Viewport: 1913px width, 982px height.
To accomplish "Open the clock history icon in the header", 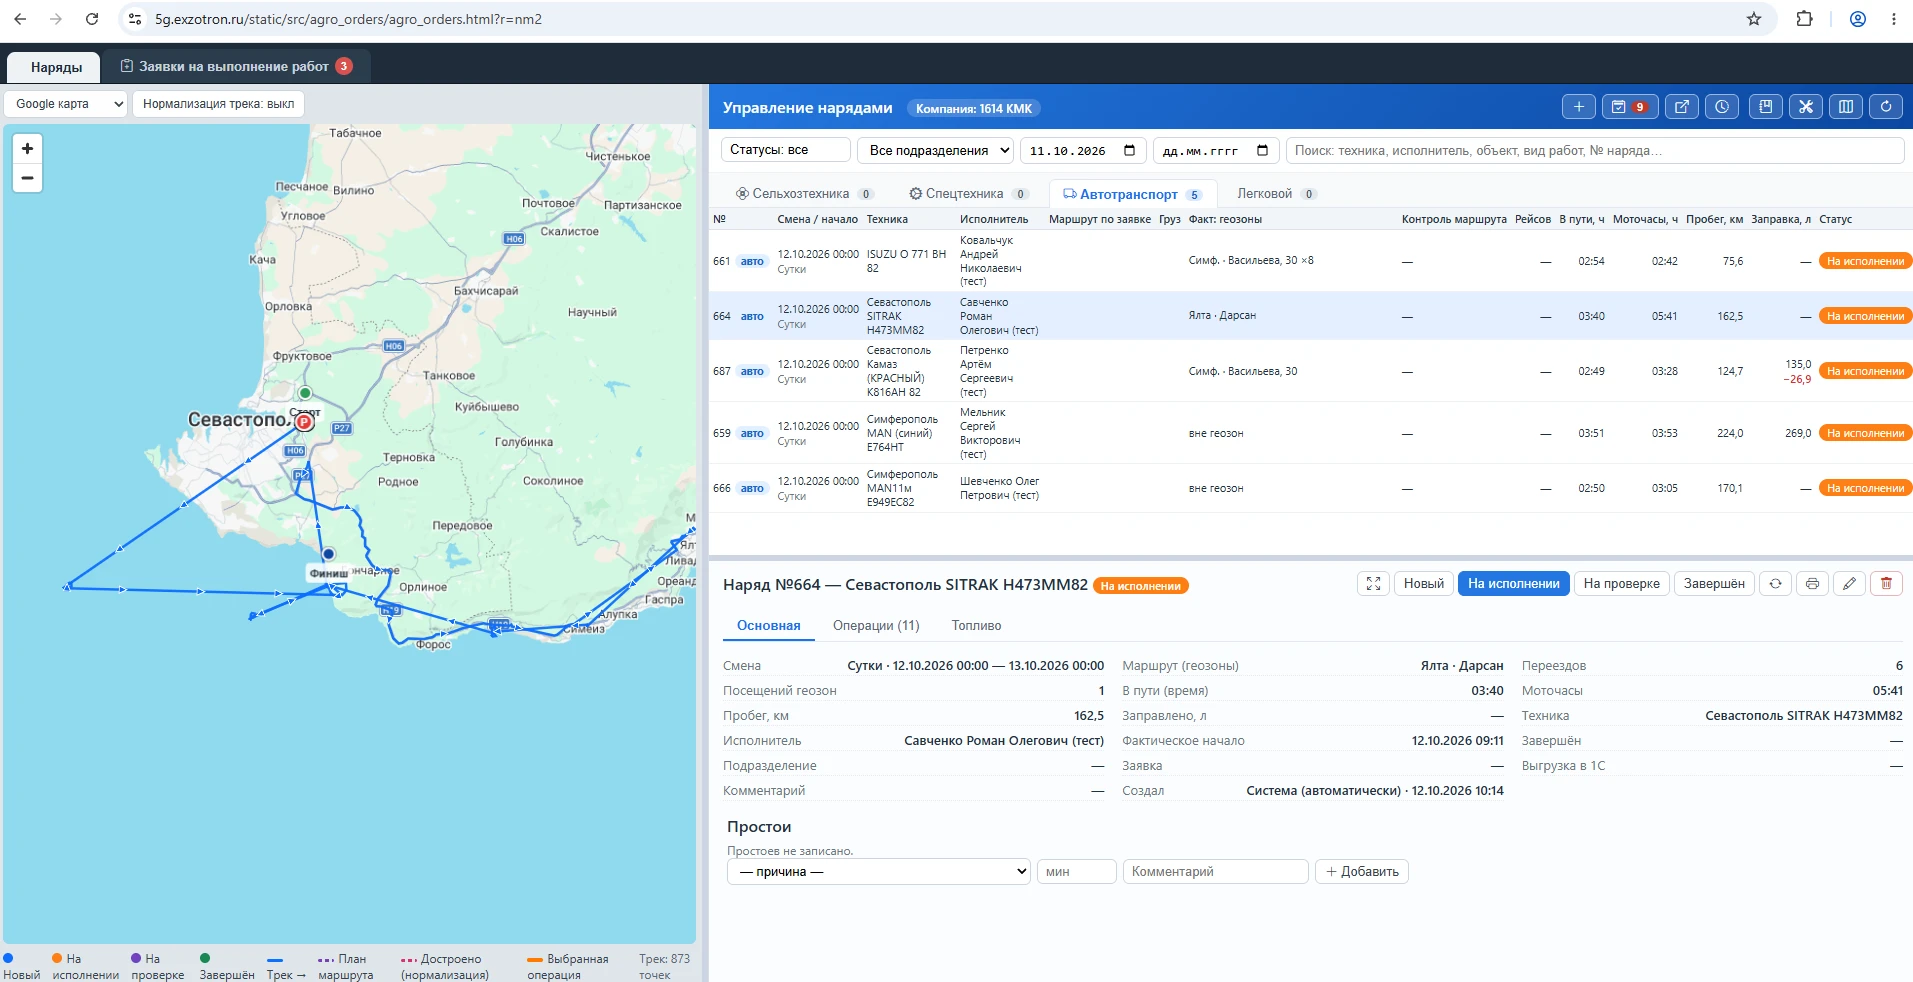I will (x=1722, y=107).
